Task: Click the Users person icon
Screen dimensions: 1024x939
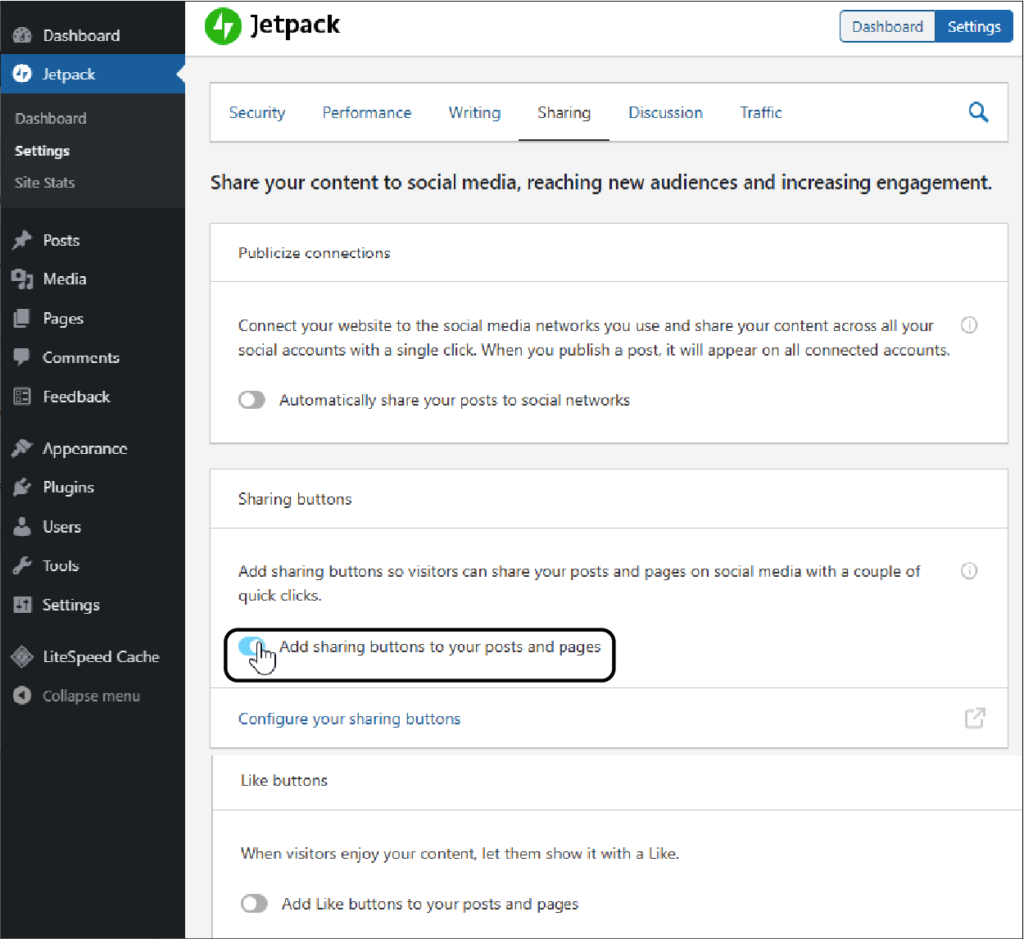Action: [22, 526]
